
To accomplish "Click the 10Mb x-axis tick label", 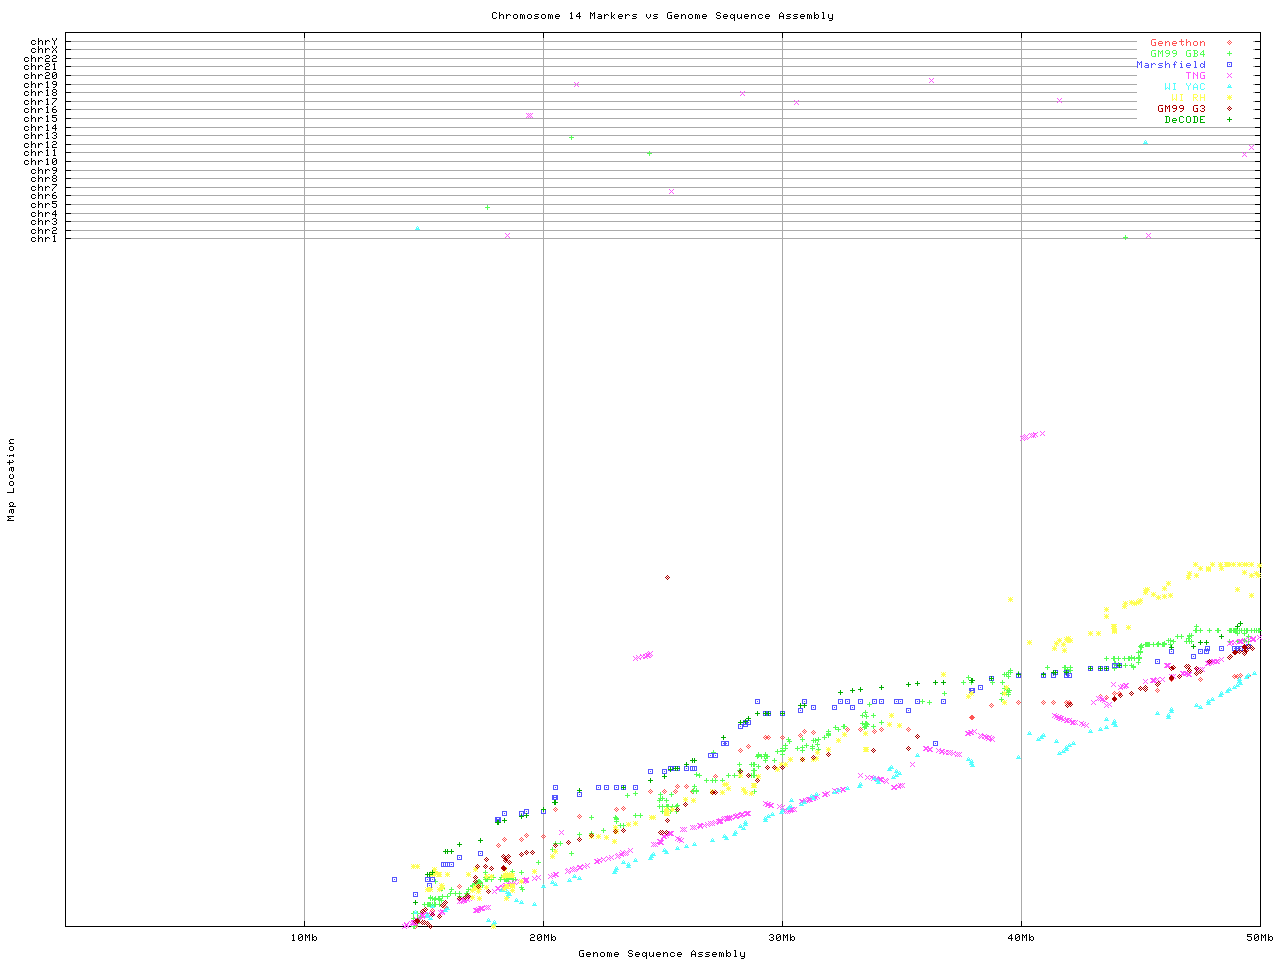I will (304, 938).
